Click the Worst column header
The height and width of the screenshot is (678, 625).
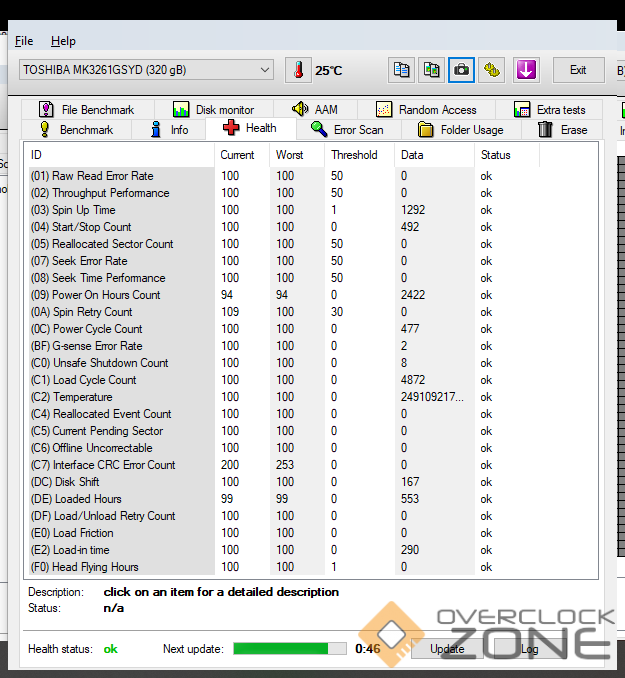pos(297,155)
